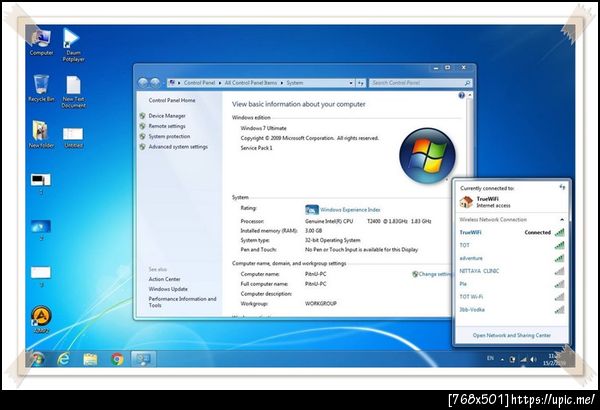
Task: Show hidden tray icons arrow
Action: pos(502,359)
